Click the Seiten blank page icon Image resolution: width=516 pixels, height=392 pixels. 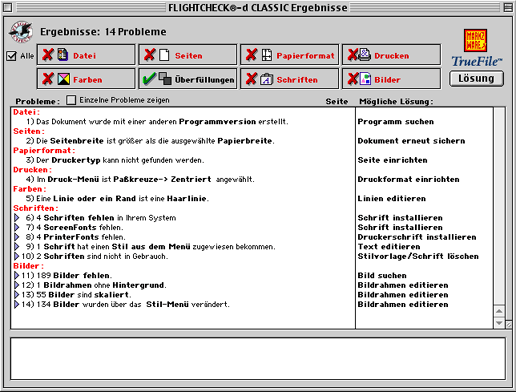point(164,55)
